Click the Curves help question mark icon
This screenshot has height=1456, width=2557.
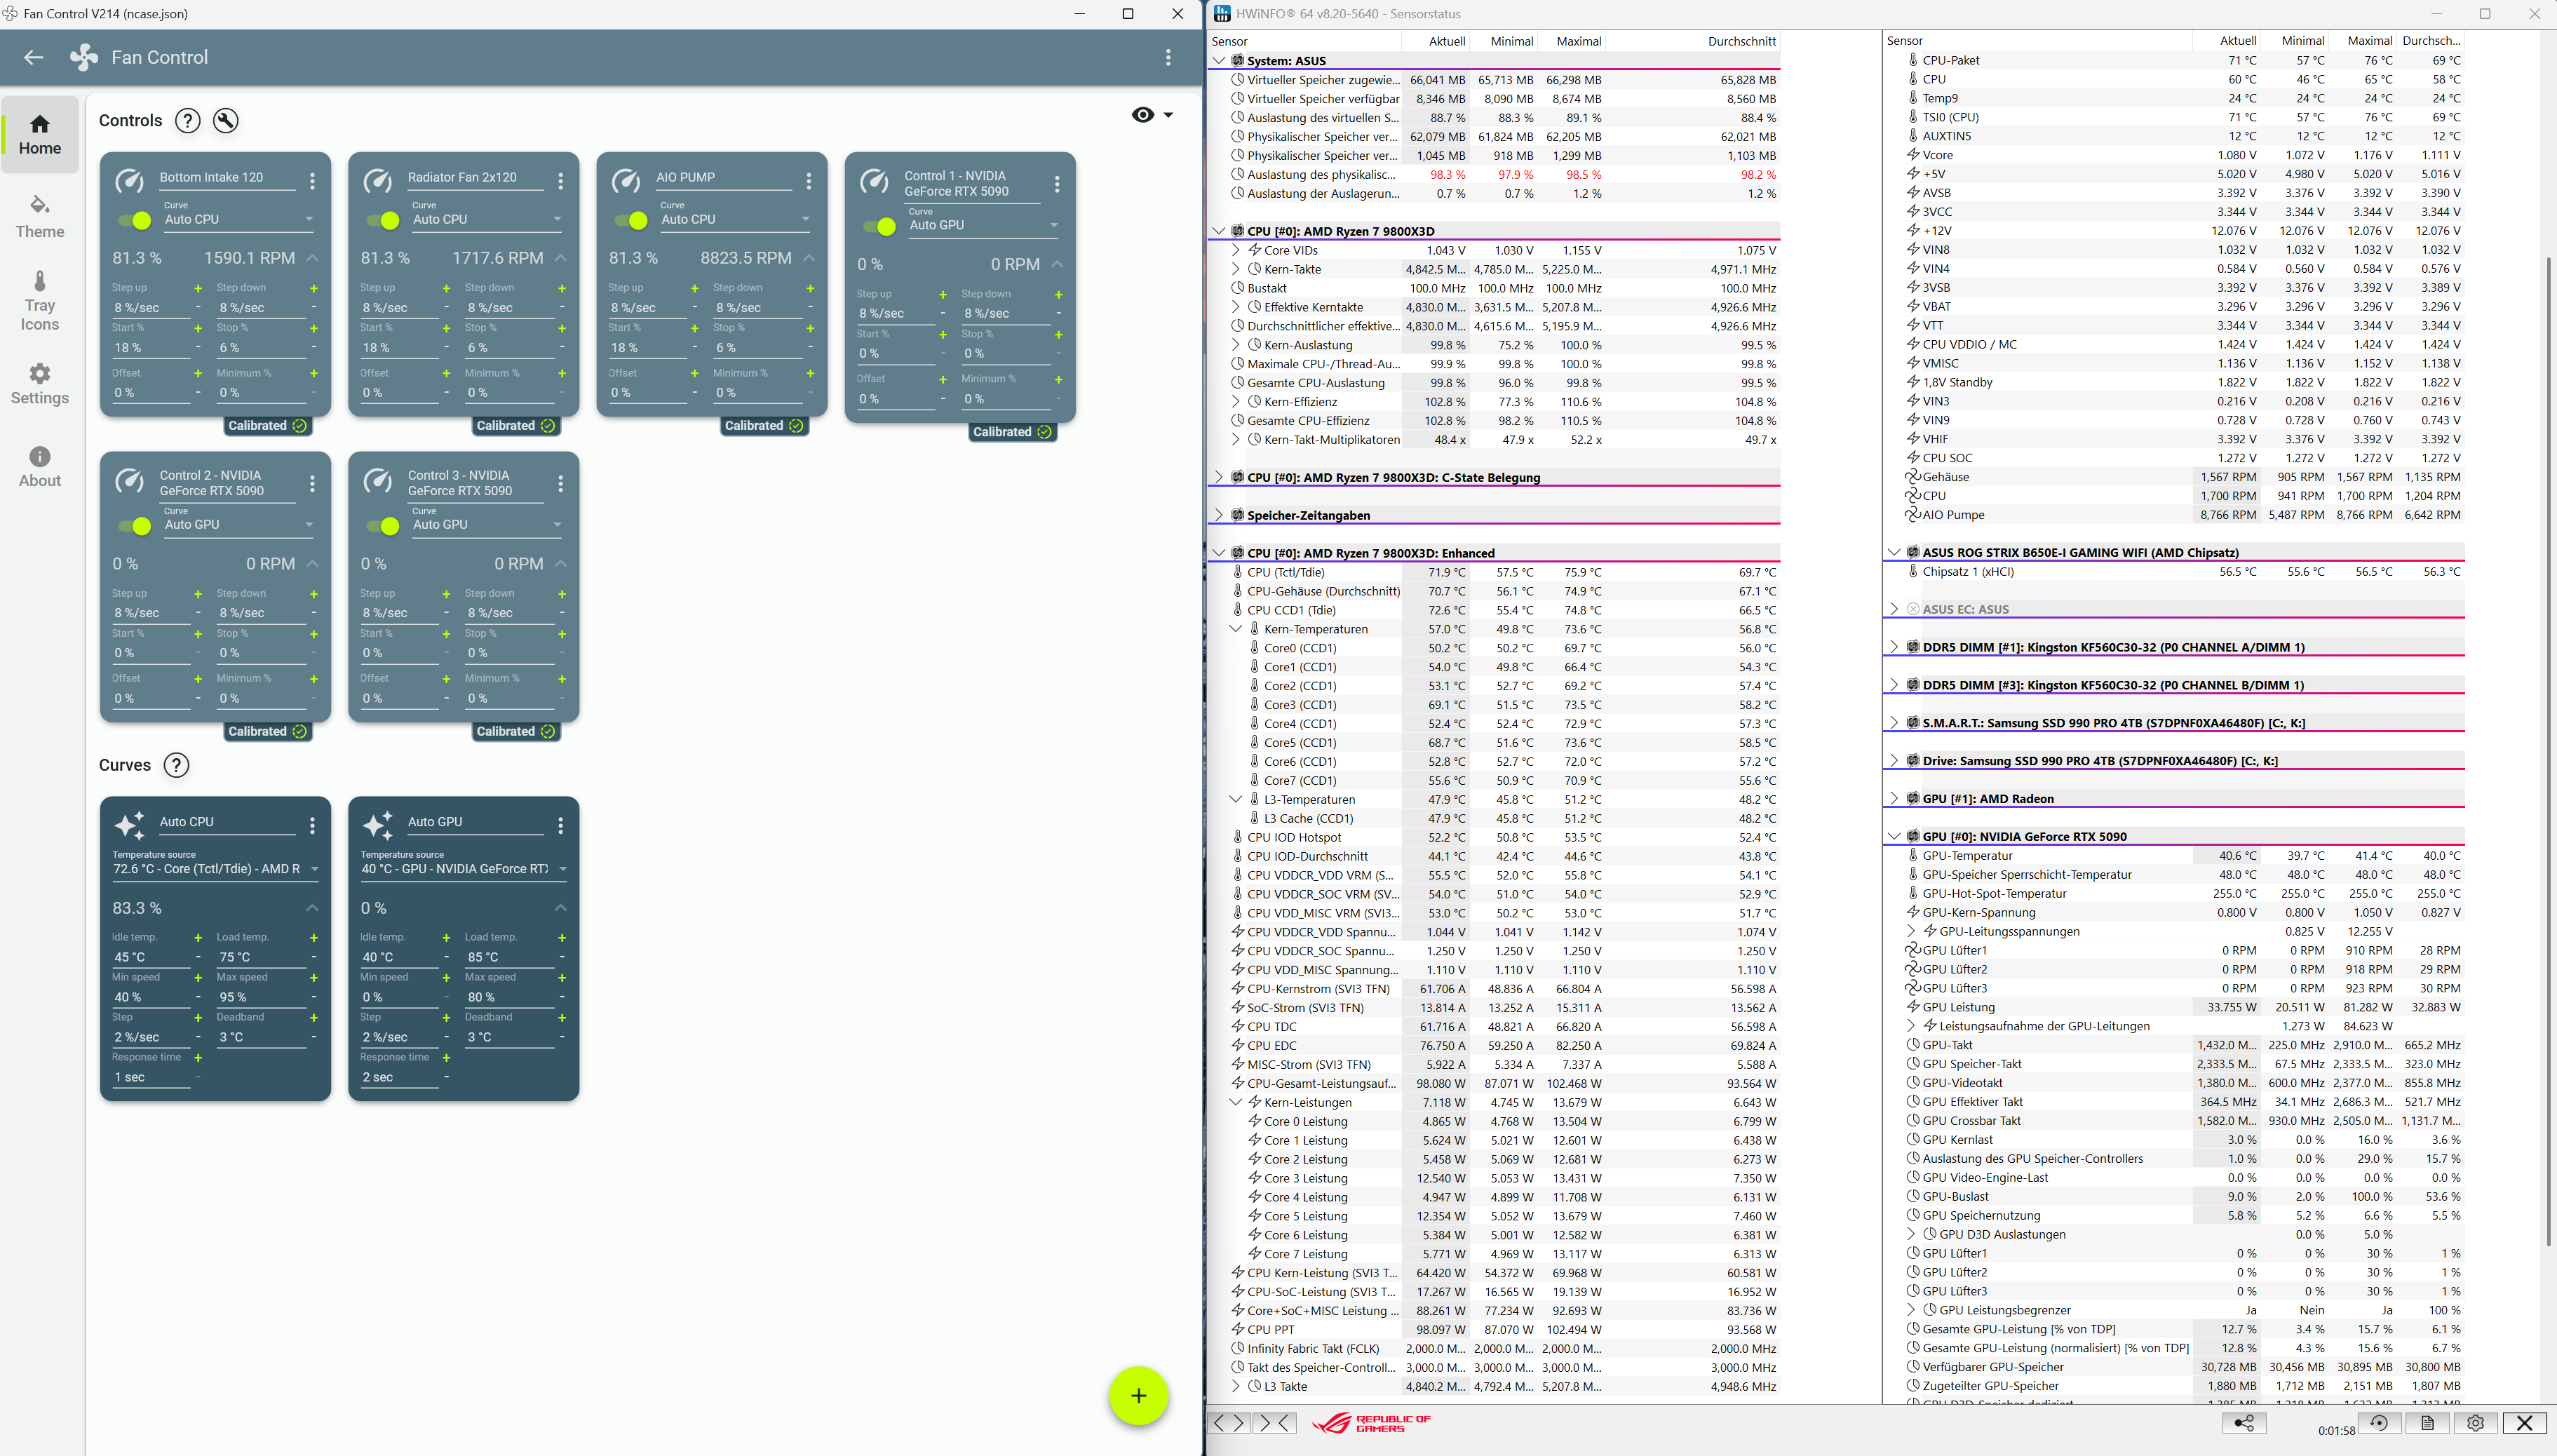click(x=176, y=765)
